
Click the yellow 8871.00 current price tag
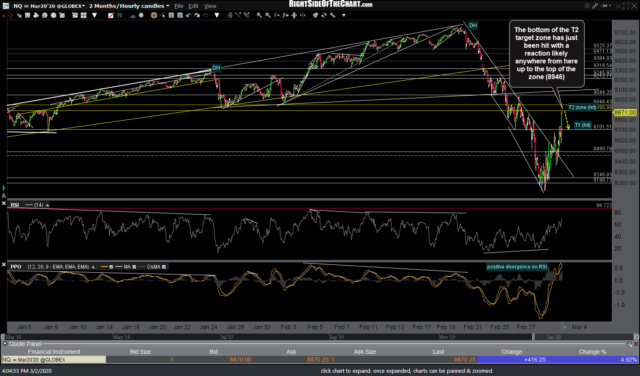pos(625,112)
